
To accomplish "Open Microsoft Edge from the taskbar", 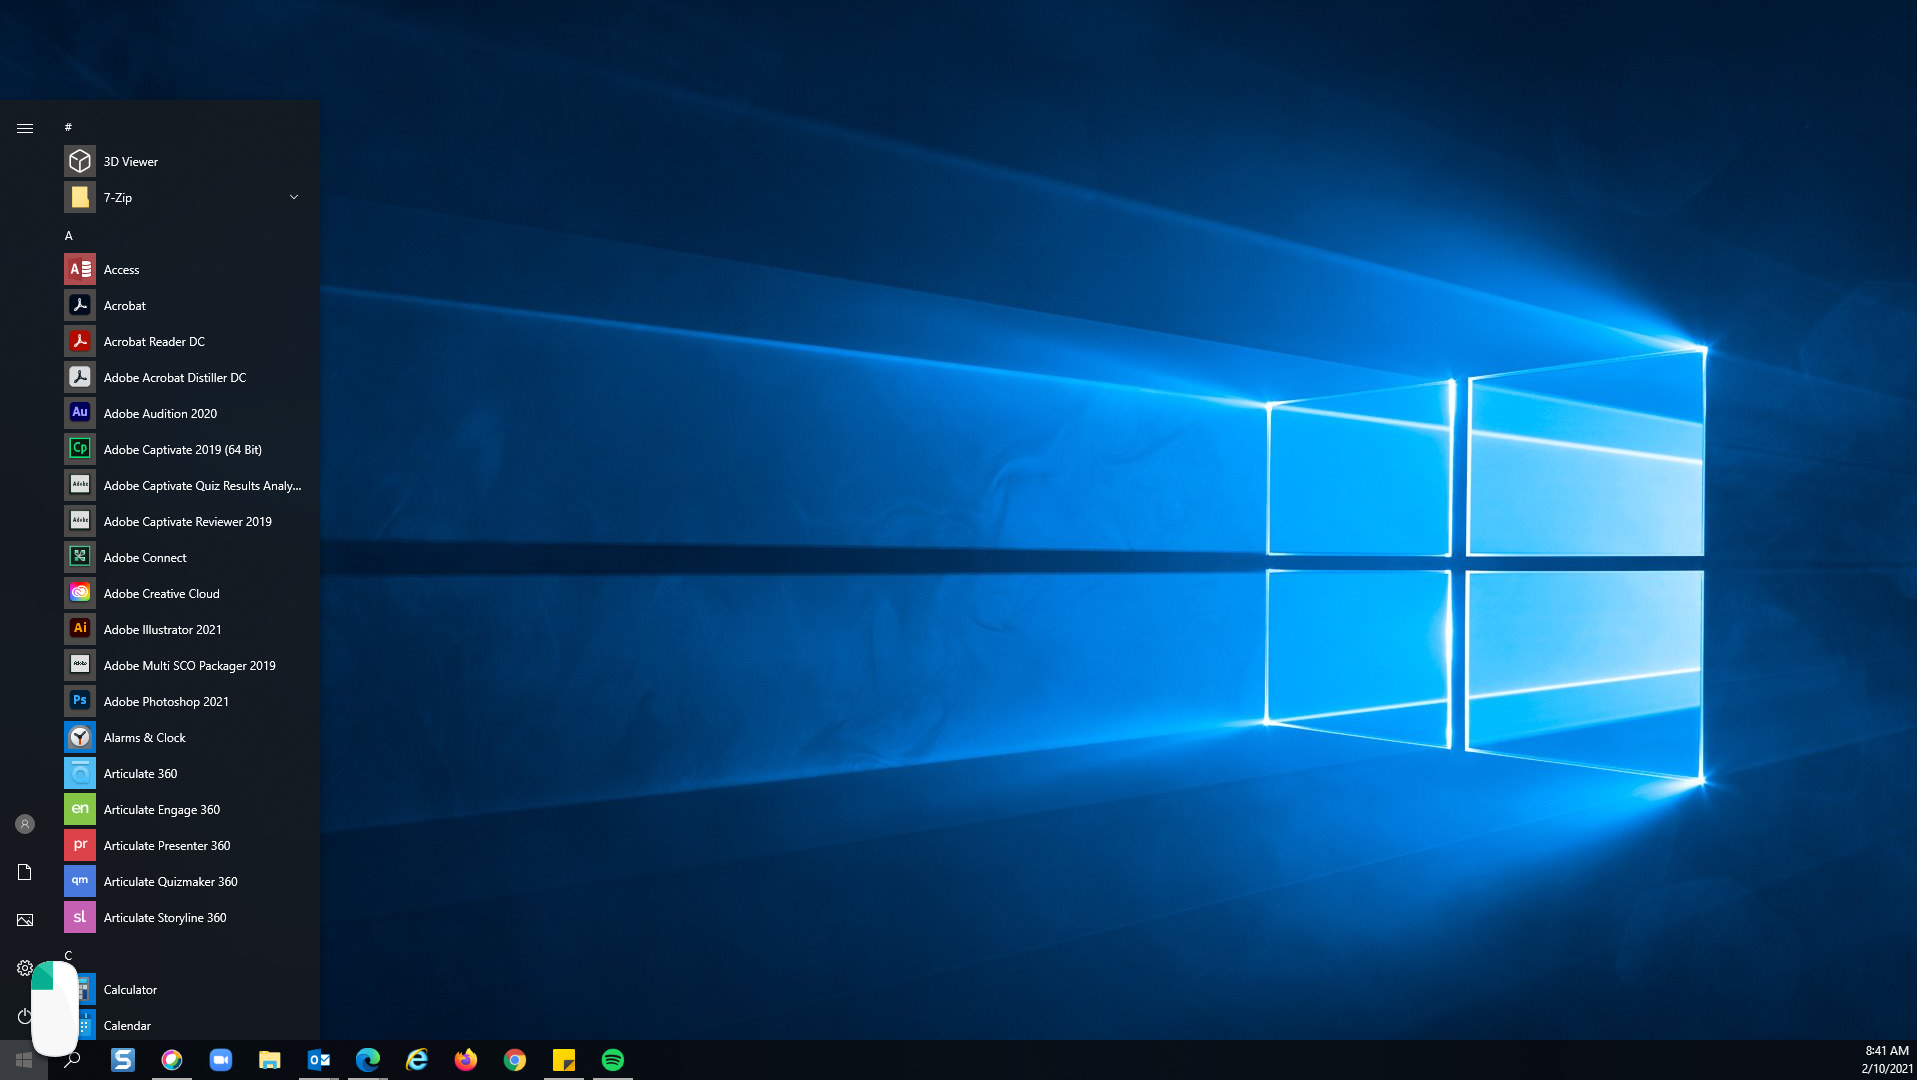I will tap(369, 1061).
